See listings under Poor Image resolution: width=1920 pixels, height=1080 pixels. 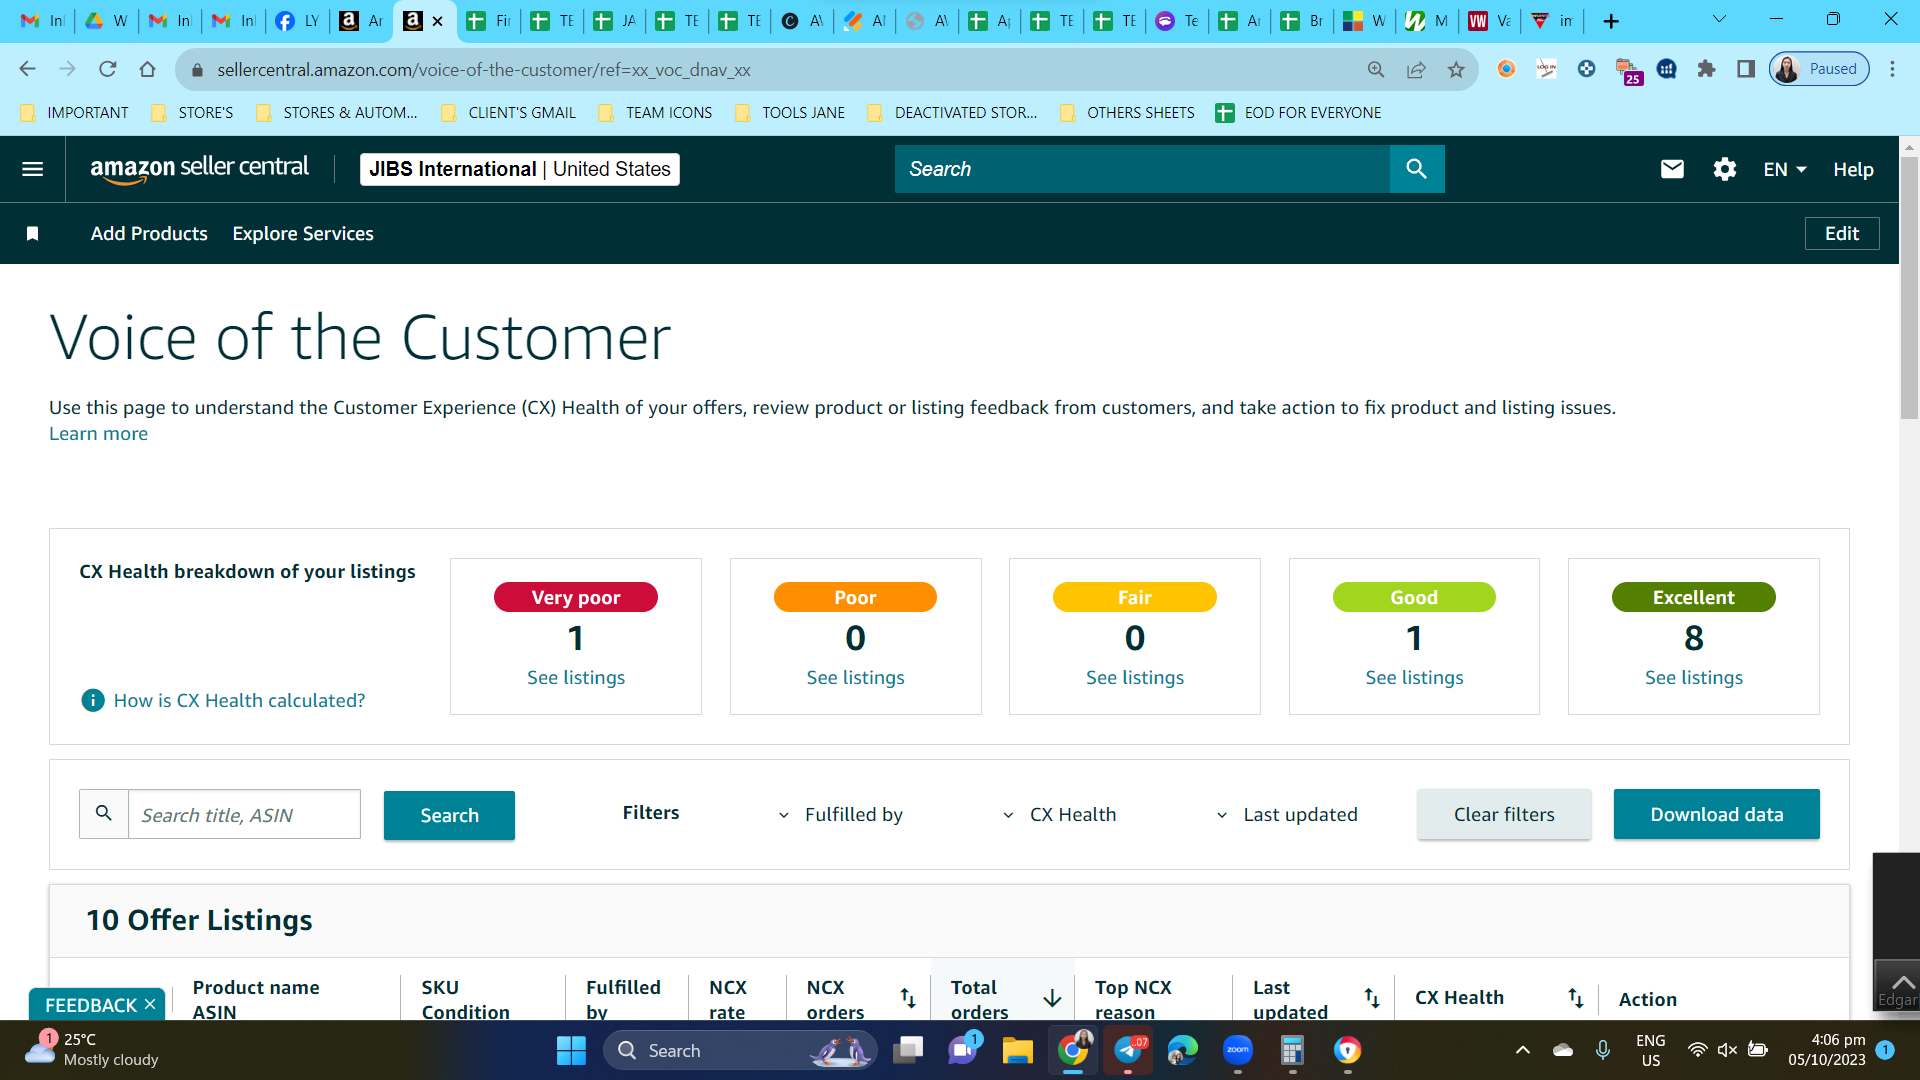[x=855, y=677]
